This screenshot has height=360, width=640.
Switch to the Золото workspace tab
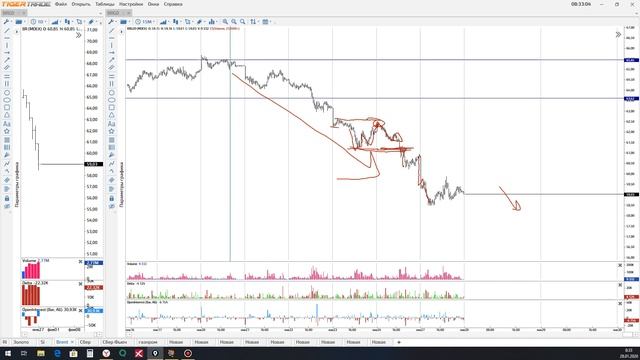pos(21,342)
